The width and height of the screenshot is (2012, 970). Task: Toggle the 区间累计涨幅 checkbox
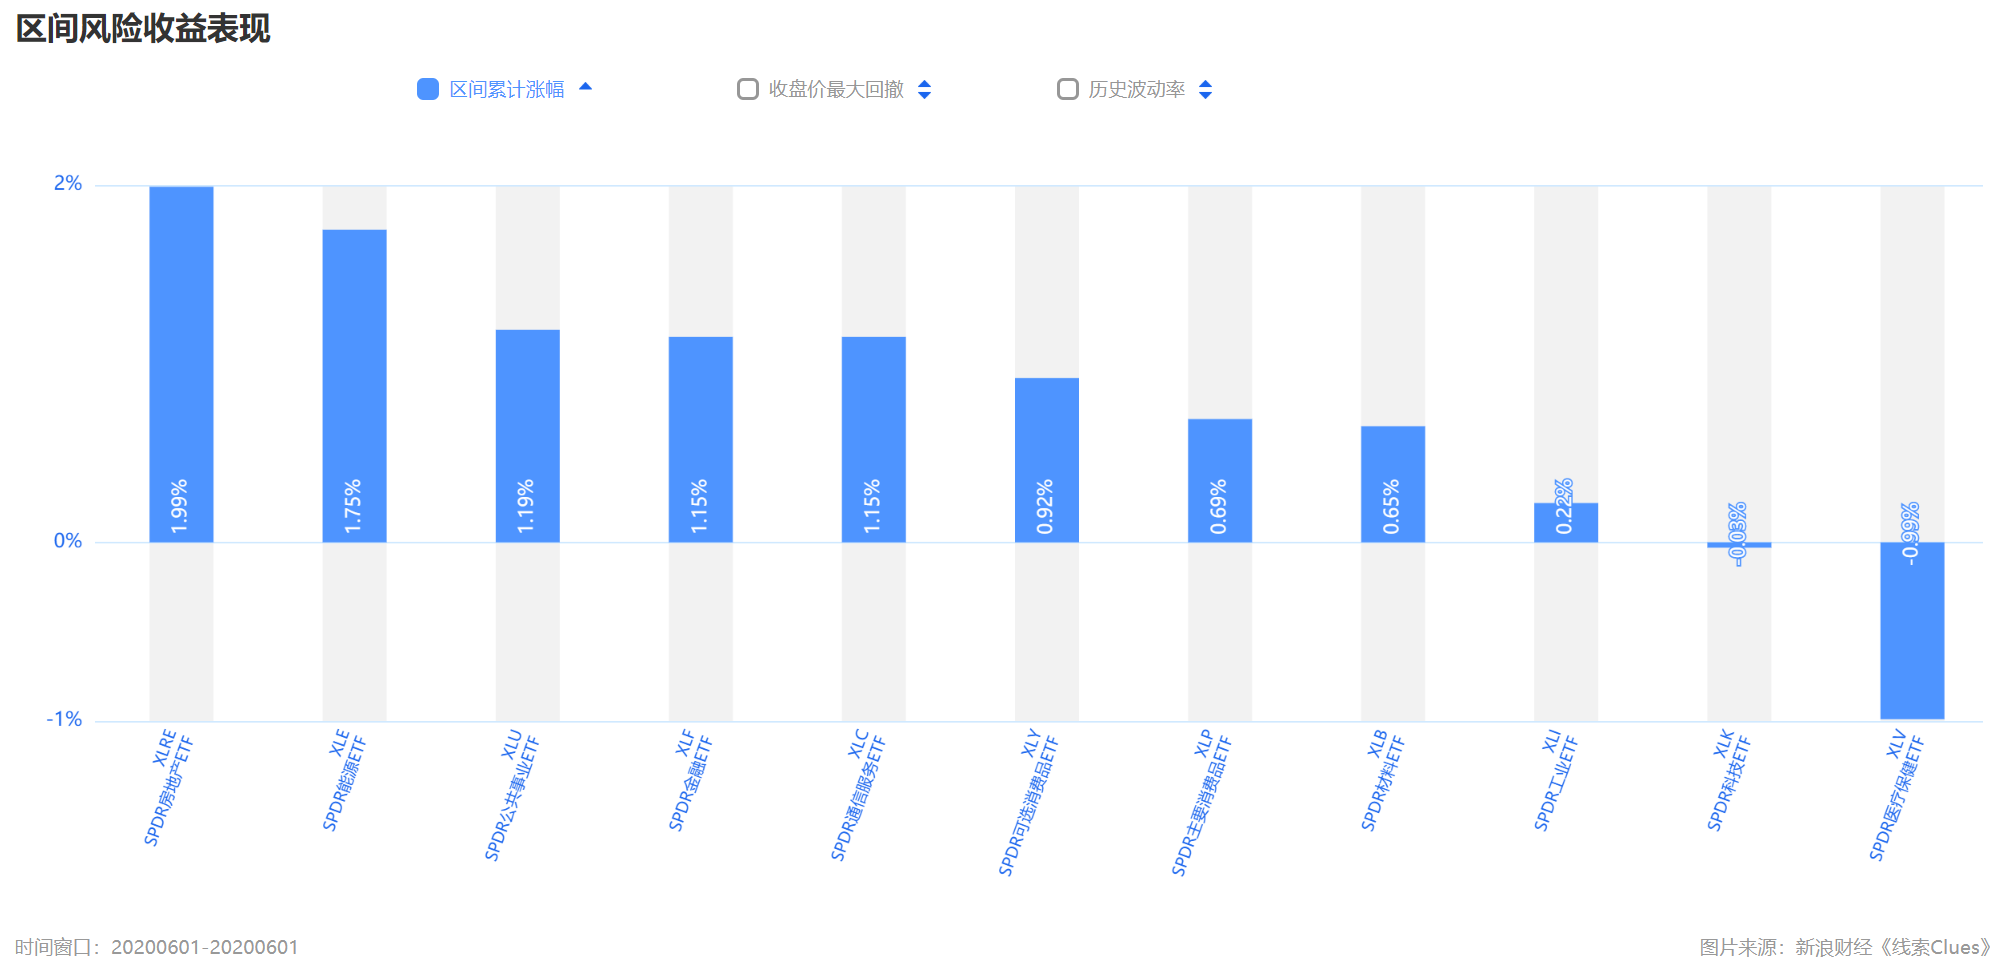click(x=428, y=89)
